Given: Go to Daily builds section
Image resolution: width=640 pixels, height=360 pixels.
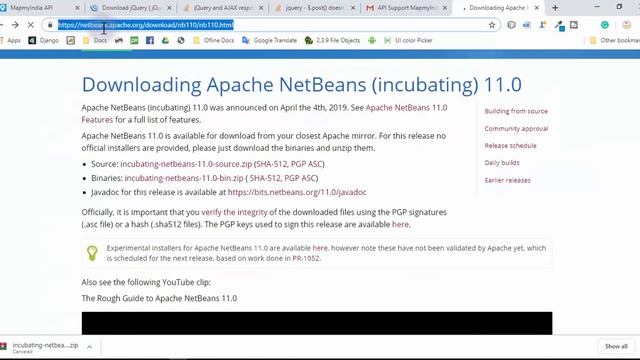Looking at the screenshot, I should click(x=502, y=163).
